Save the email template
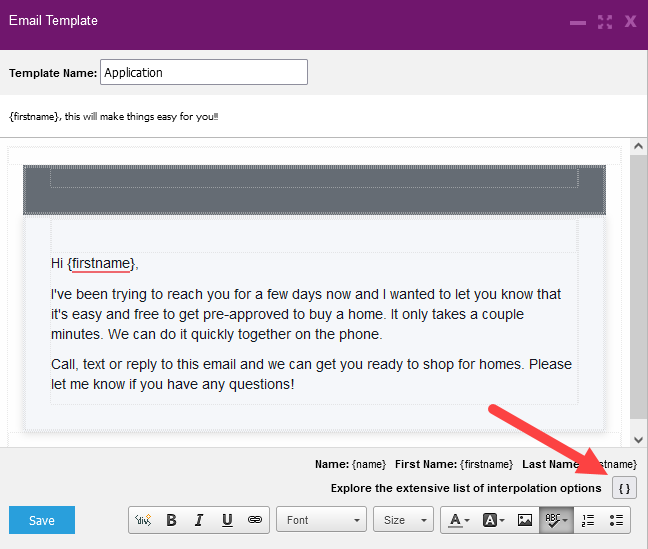 [42, 520]
